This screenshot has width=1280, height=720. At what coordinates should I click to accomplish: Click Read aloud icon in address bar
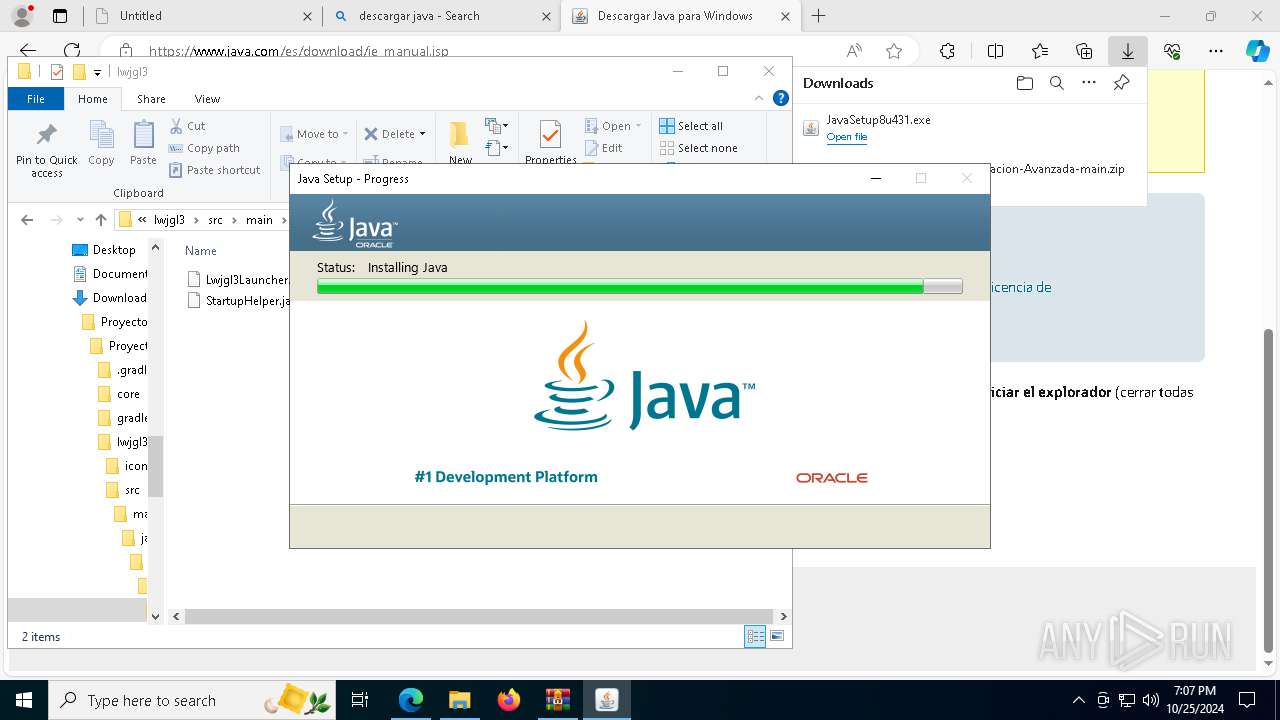tap(854, 51)
